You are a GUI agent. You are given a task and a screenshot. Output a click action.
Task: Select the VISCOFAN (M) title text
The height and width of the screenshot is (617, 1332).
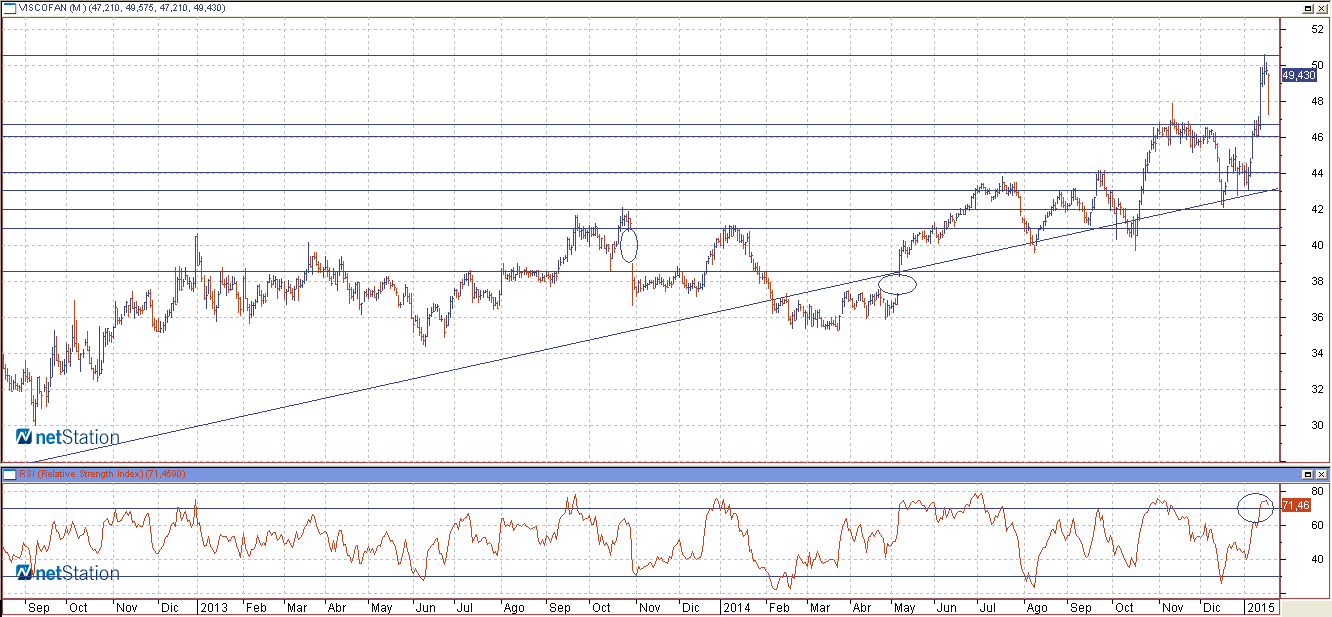[55, 7]
